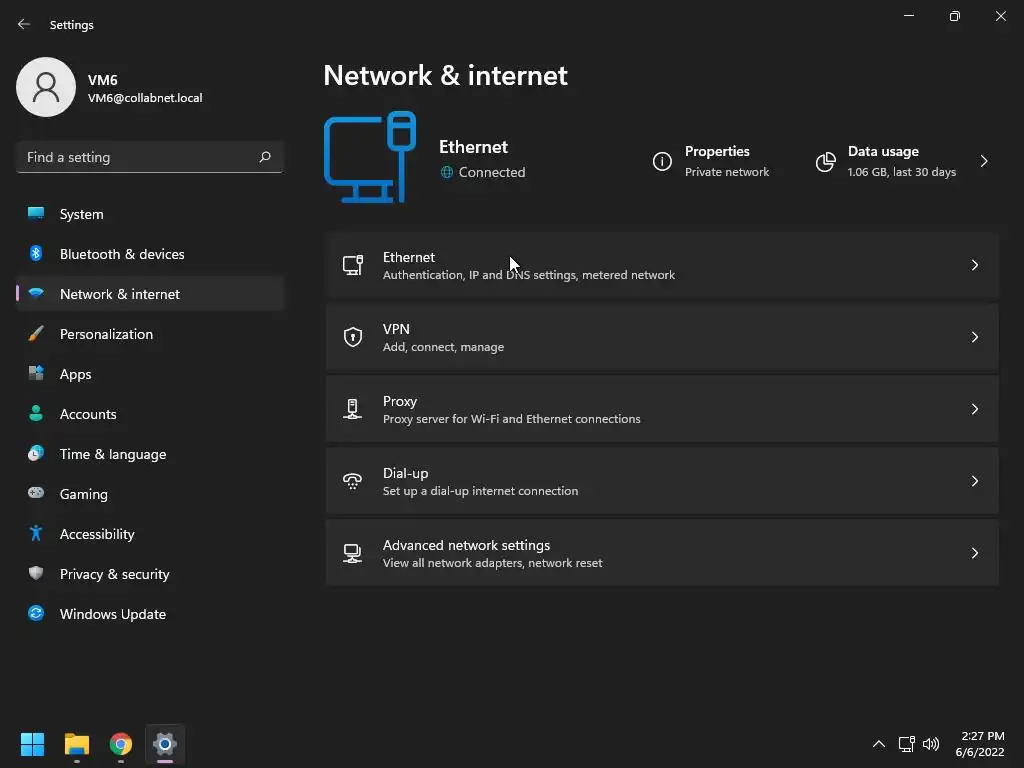
Task: Open the Advanced network settings chevron
Action: [974, 553]
